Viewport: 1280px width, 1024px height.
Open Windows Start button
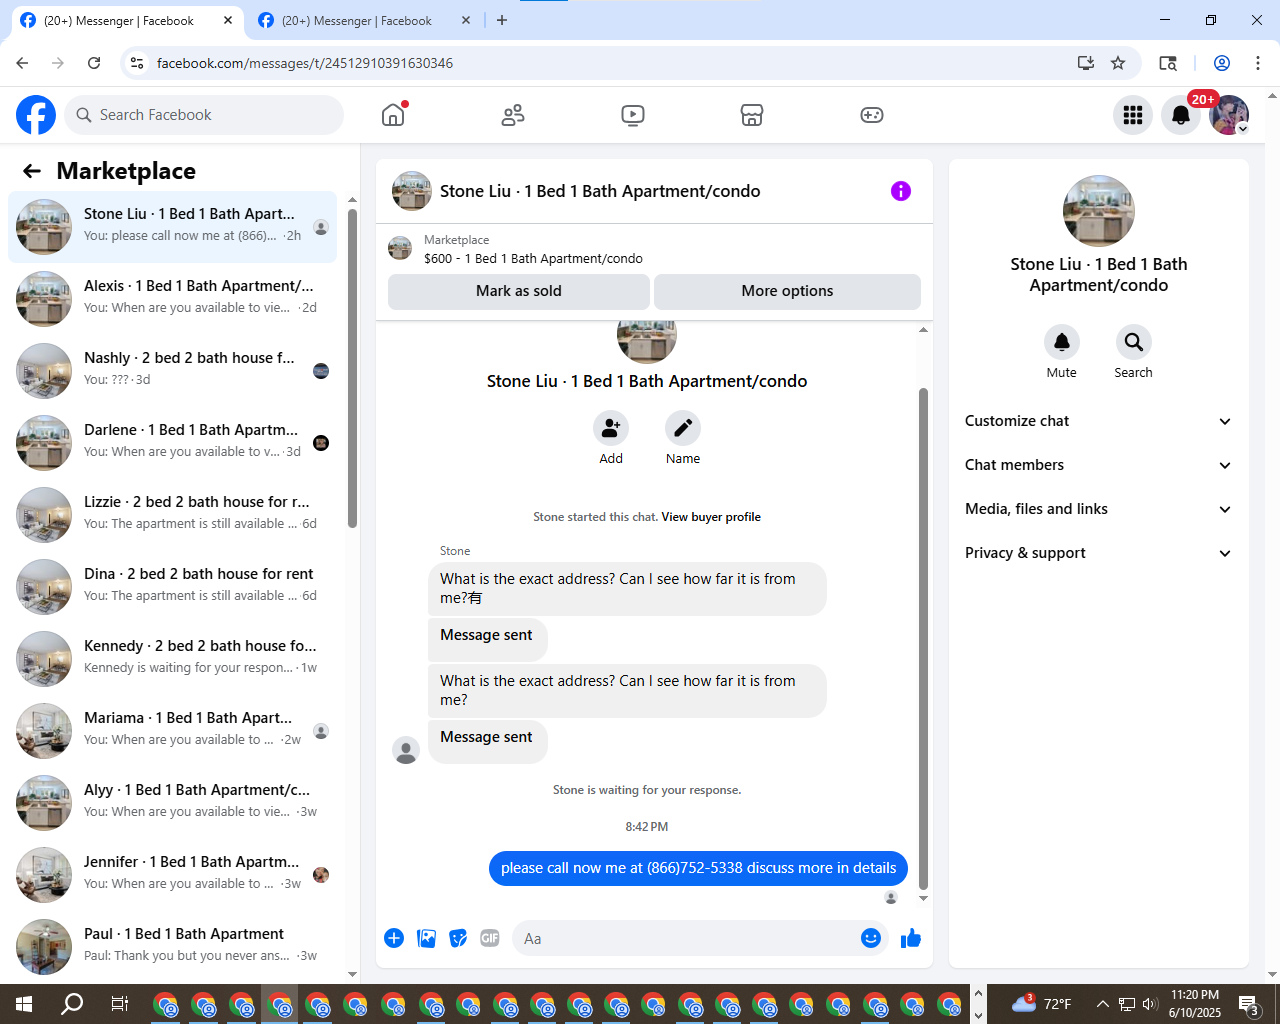[24, 1004]
